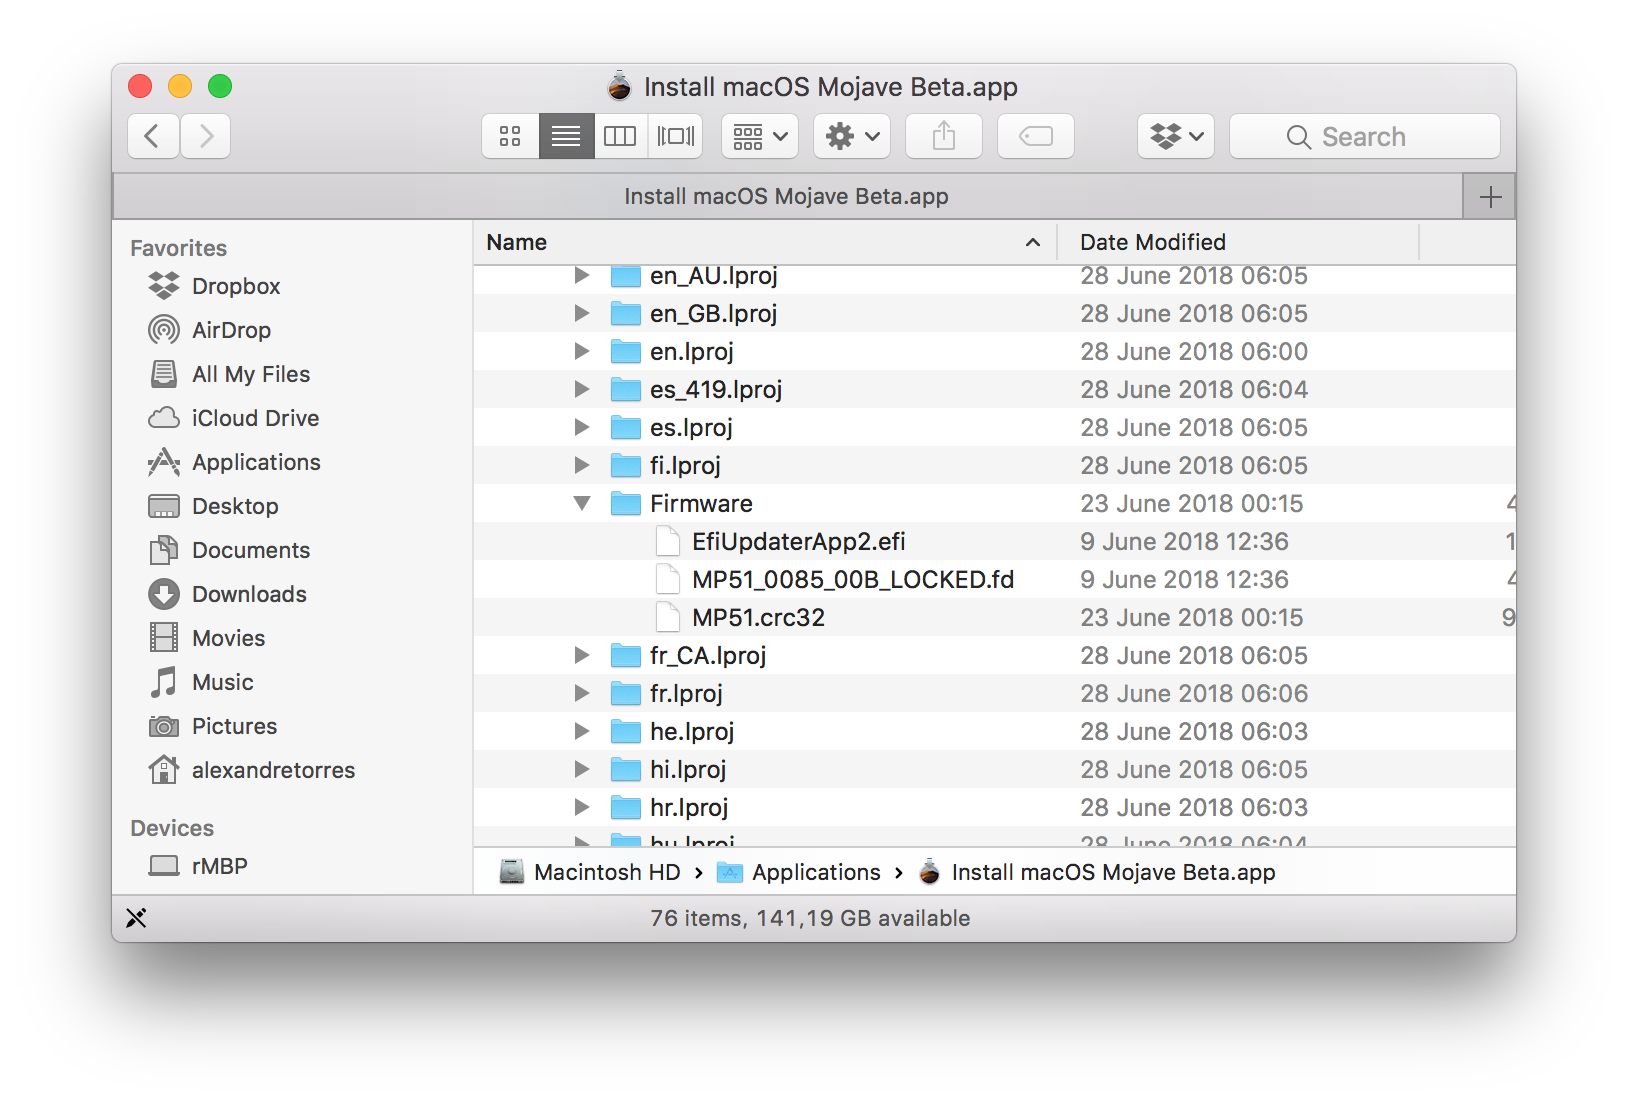This screenshot has width=1628, height=1102.
Task: Add a new tab with plus button
Action: pos(1490,196)
